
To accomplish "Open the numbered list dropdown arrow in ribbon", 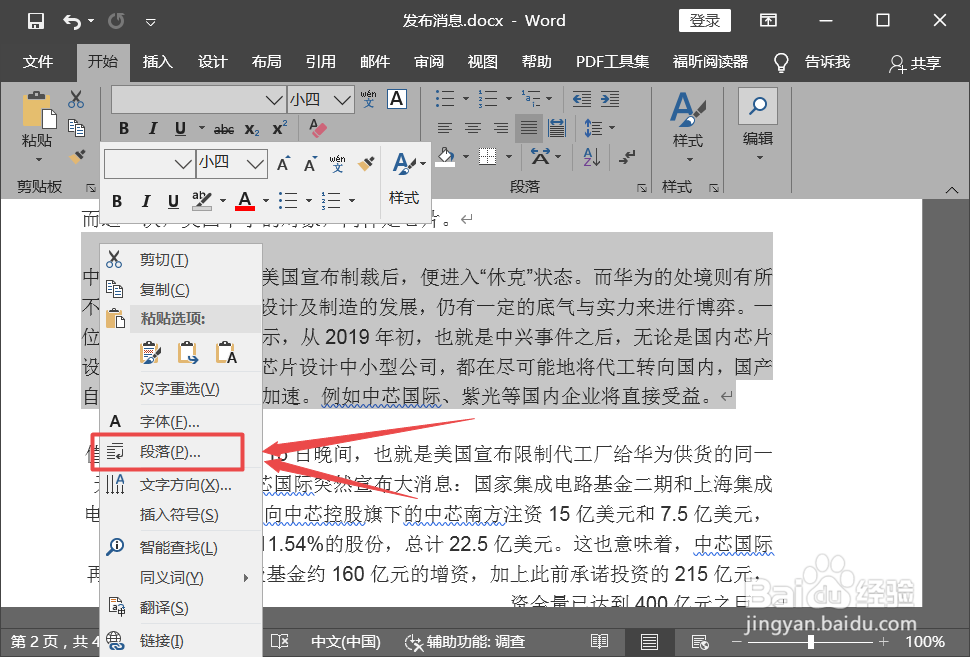I will click(509, 98).
